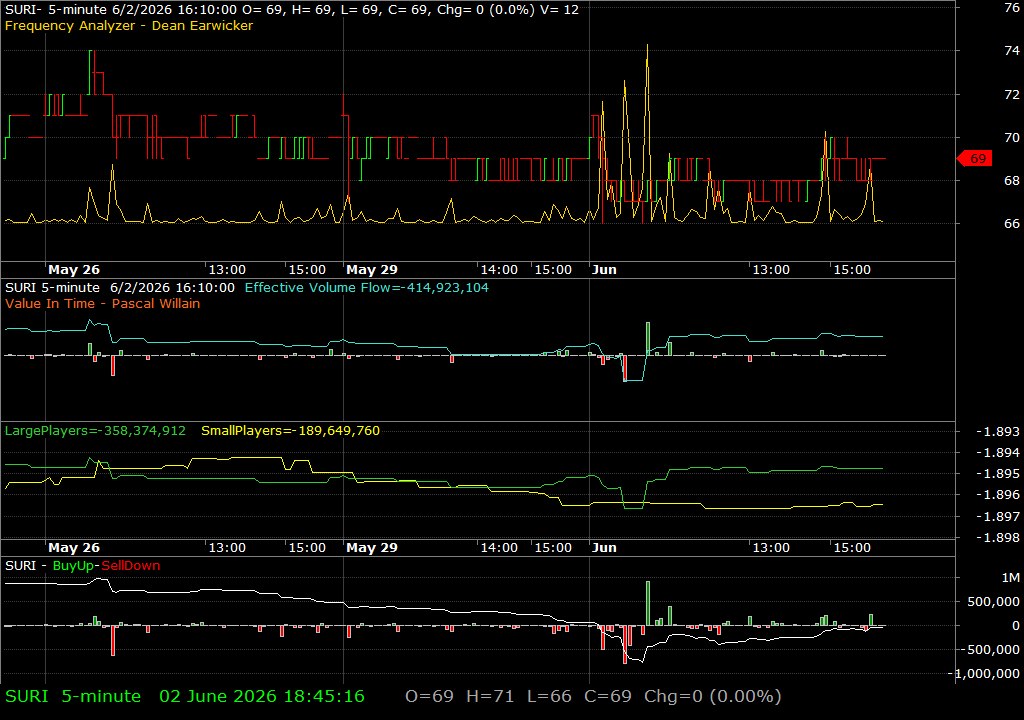The image size is (1024, 720).
Task: Select the -1.897 axis value
Action: [997, 517]
